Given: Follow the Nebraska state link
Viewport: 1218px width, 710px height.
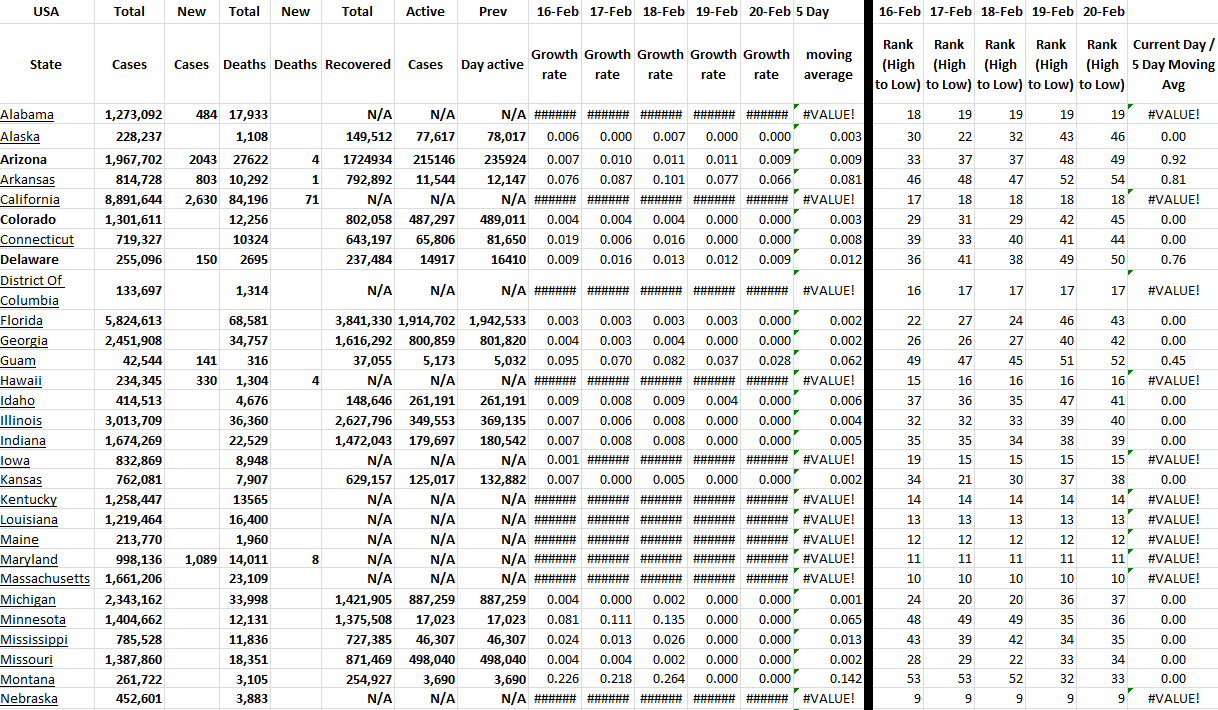Looking at the screenshot, I should 29,699.
